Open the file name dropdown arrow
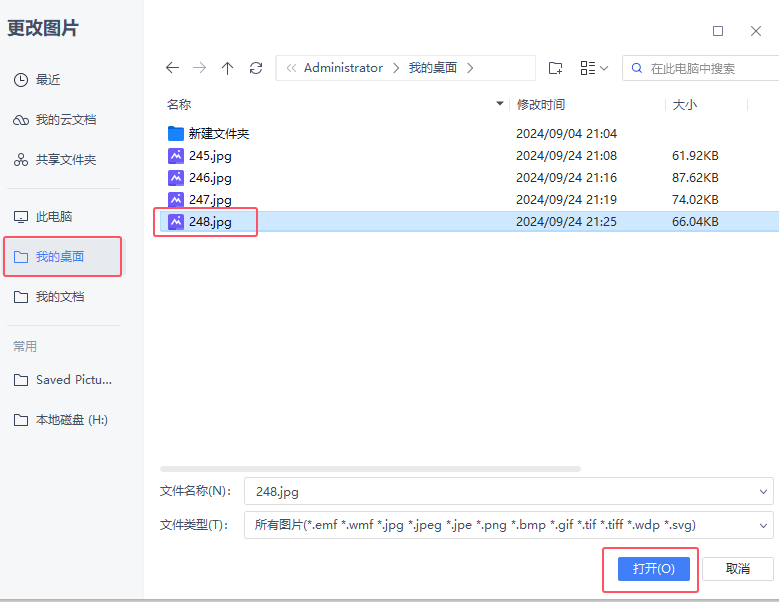The height and width of the screenshot is (602, 779). [x=763, y=492]
